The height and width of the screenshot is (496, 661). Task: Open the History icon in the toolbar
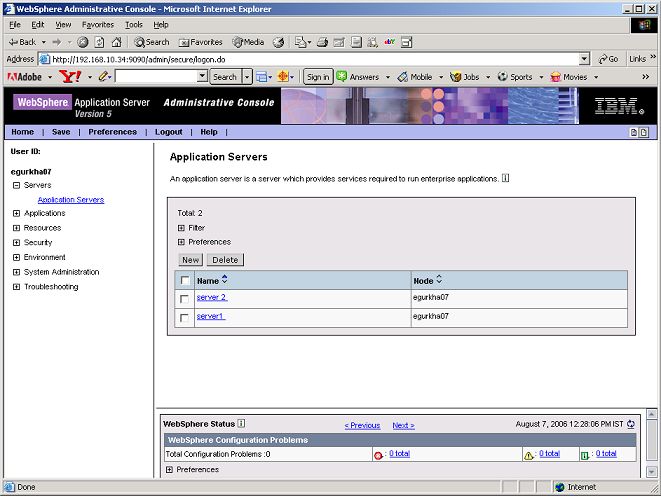tap(278, 42)
